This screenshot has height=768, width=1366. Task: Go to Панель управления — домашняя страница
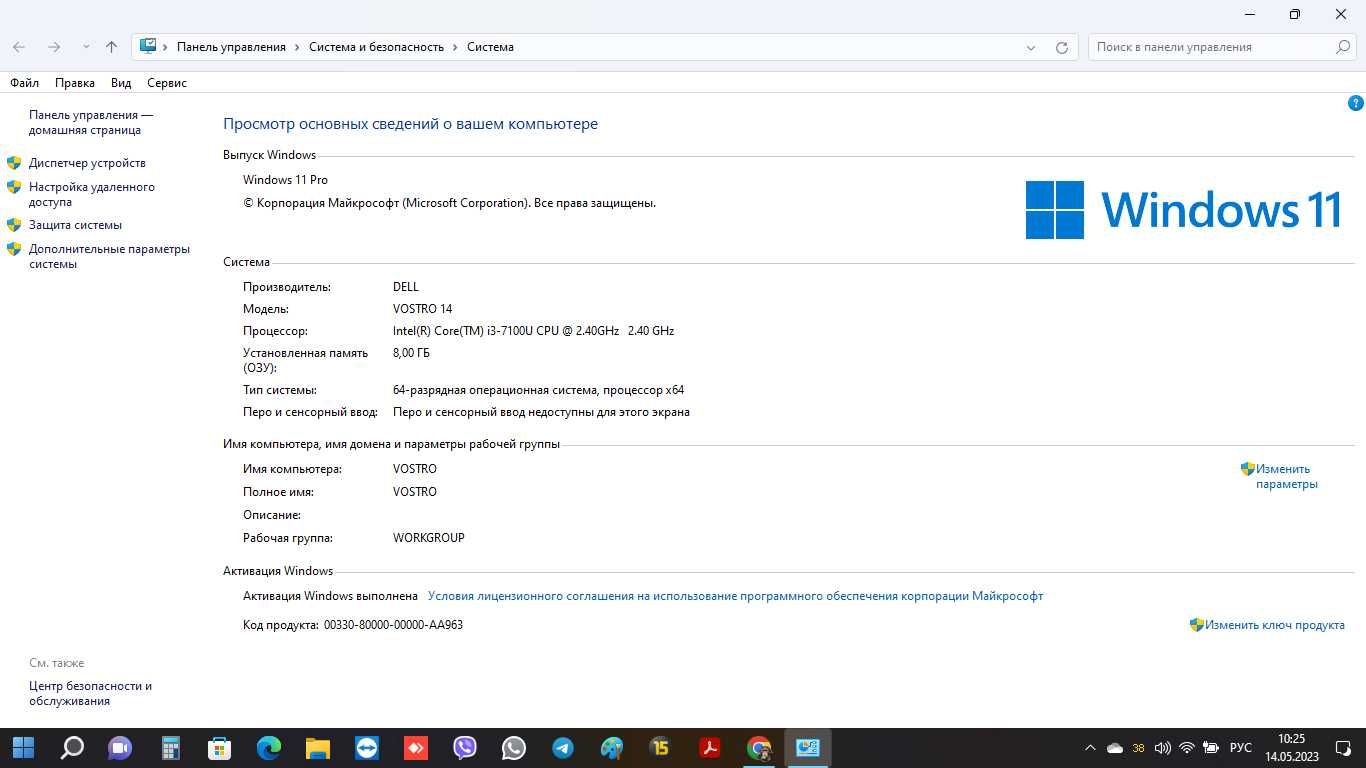coord(91,122)
